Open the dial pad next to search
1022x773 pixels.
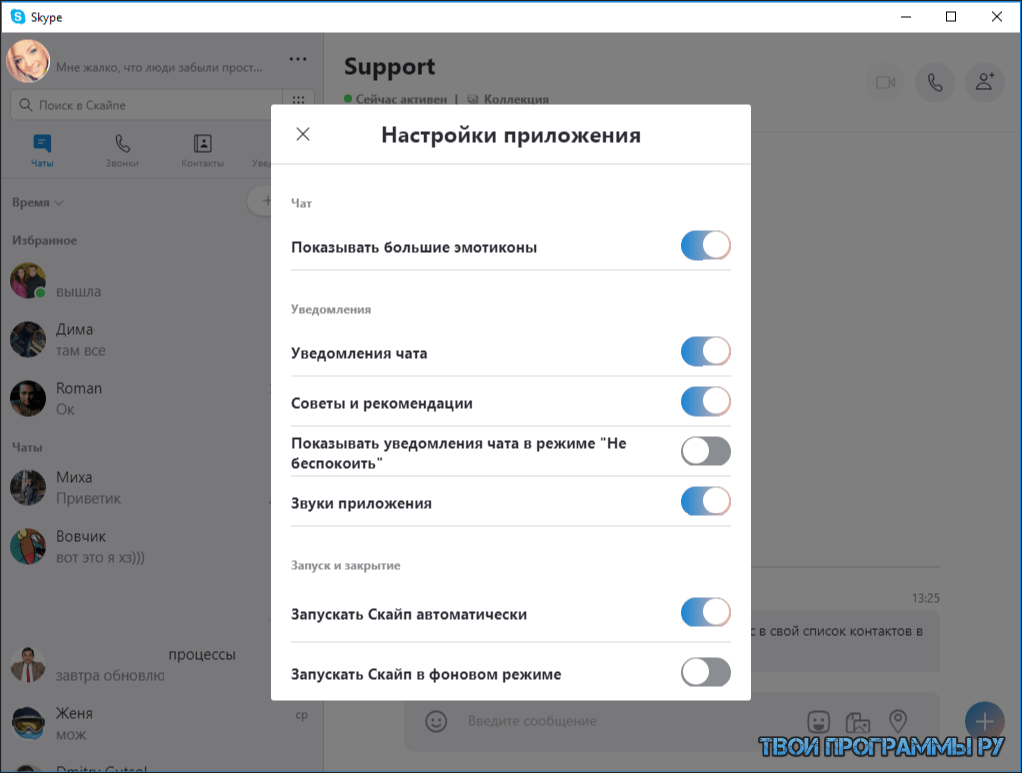[298, 104]
